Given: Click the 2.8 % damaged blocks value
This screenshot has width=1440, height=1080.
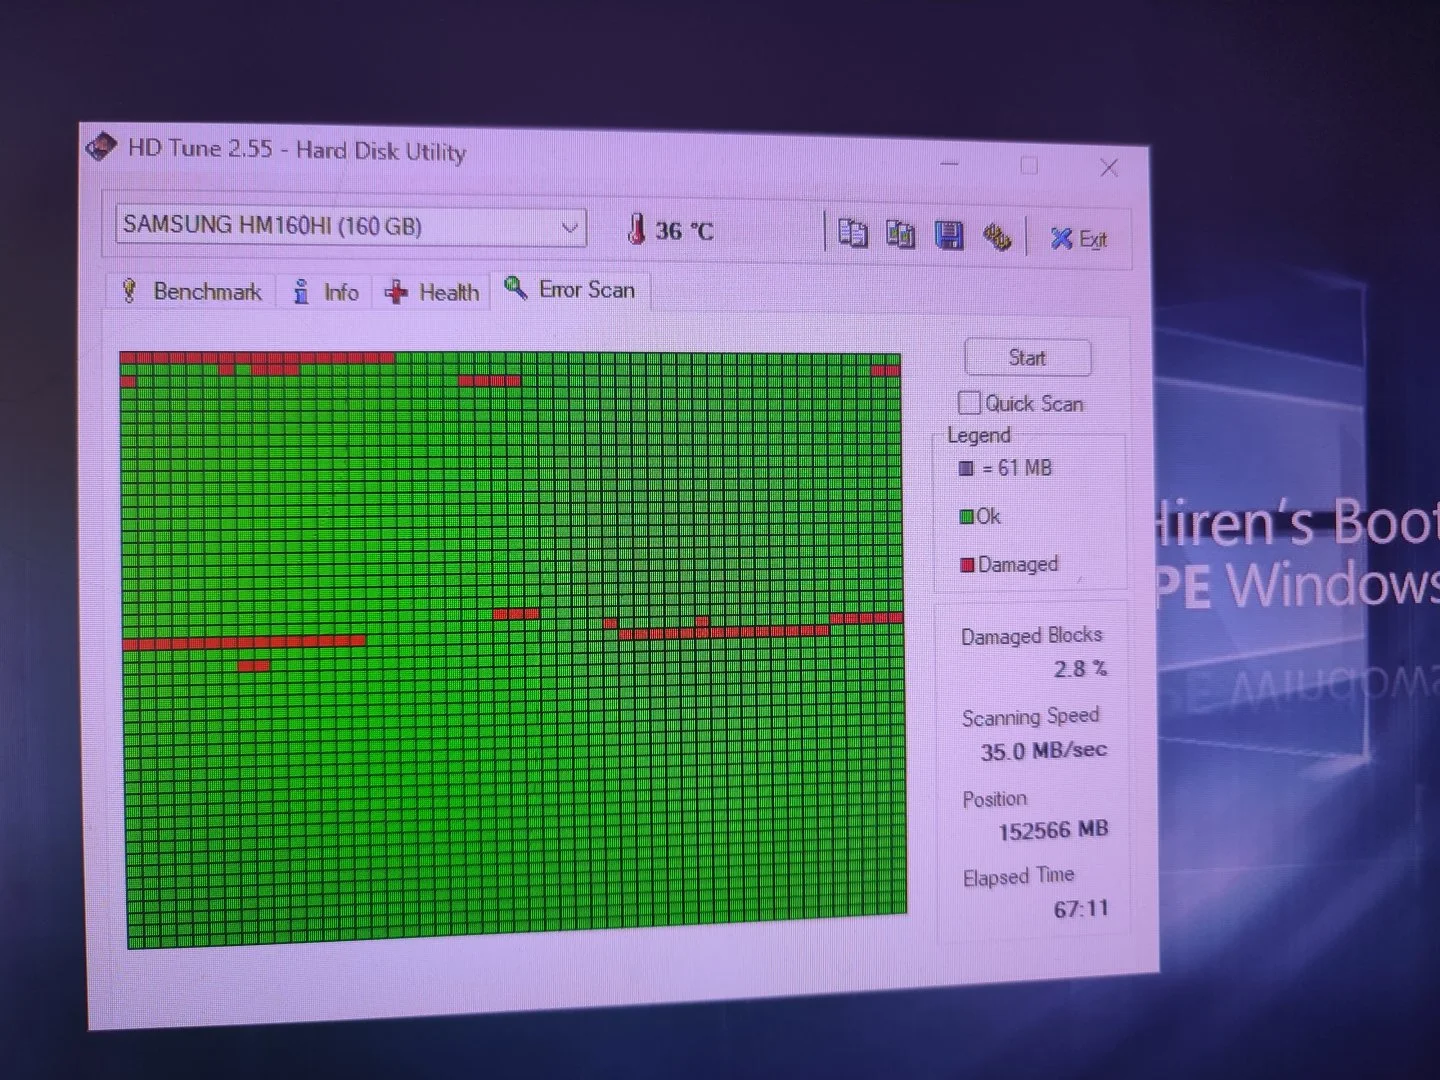Looking at the screenshot, I should tap(1080, 669).
